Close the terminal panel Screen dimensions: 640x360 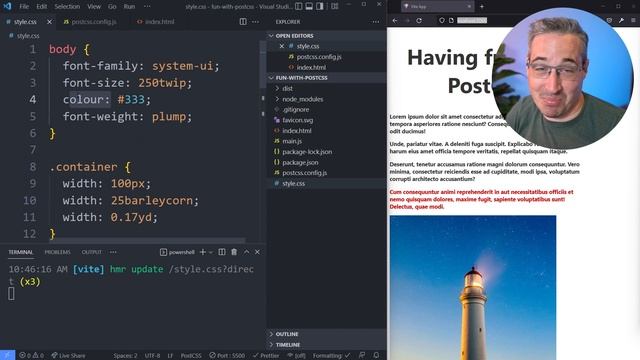coord(257,252)
